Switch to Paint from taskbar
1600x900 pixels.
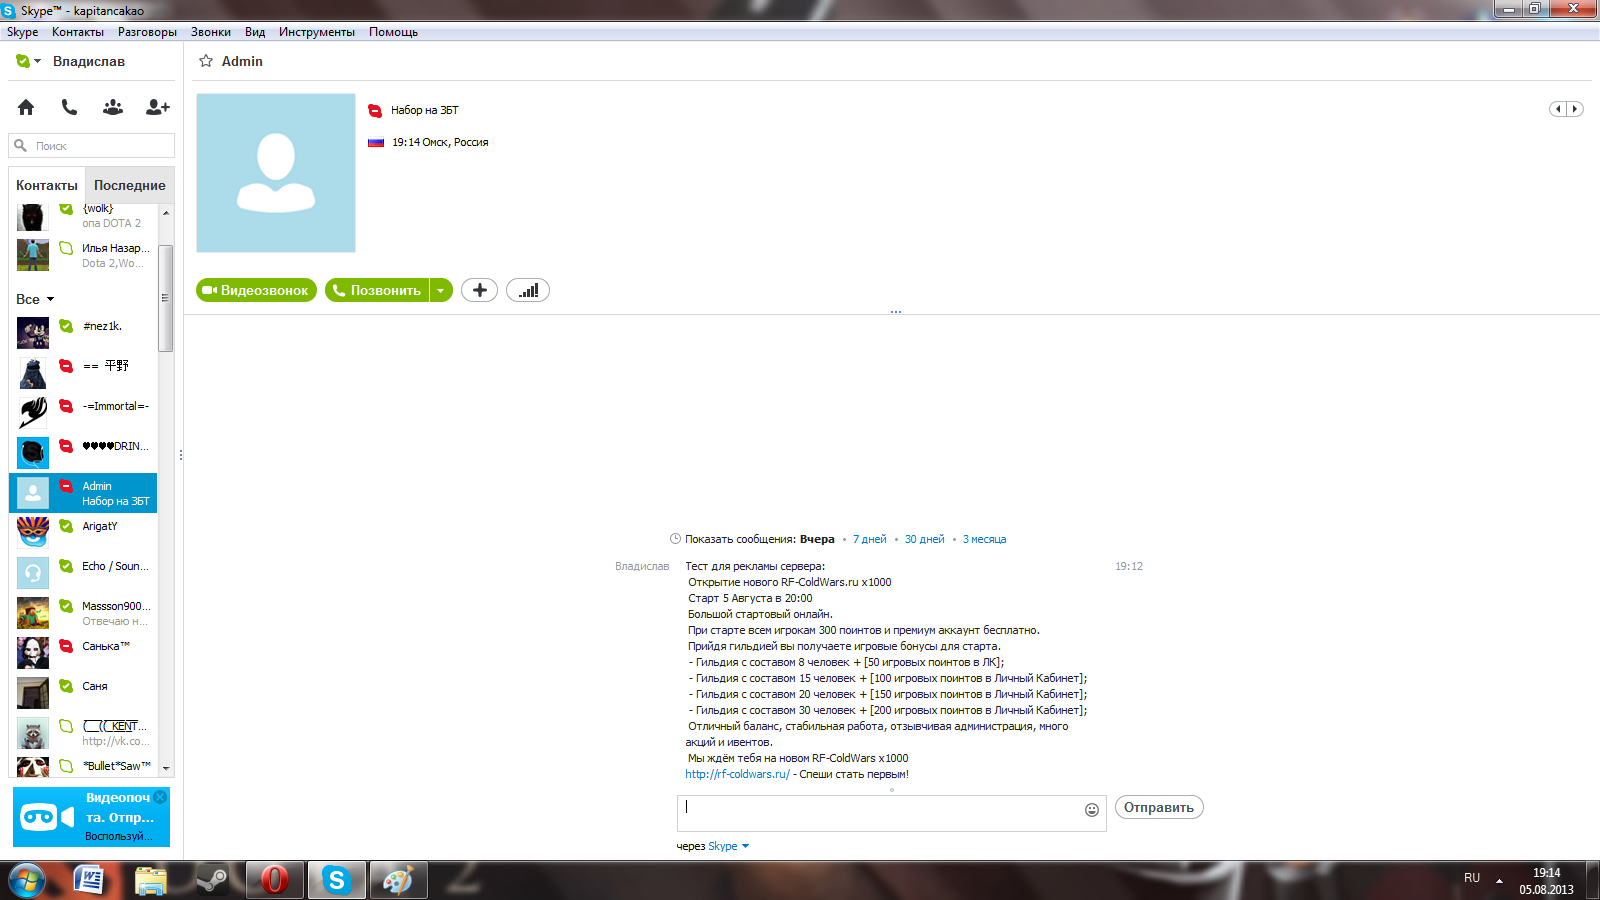(x=398, y=880)
